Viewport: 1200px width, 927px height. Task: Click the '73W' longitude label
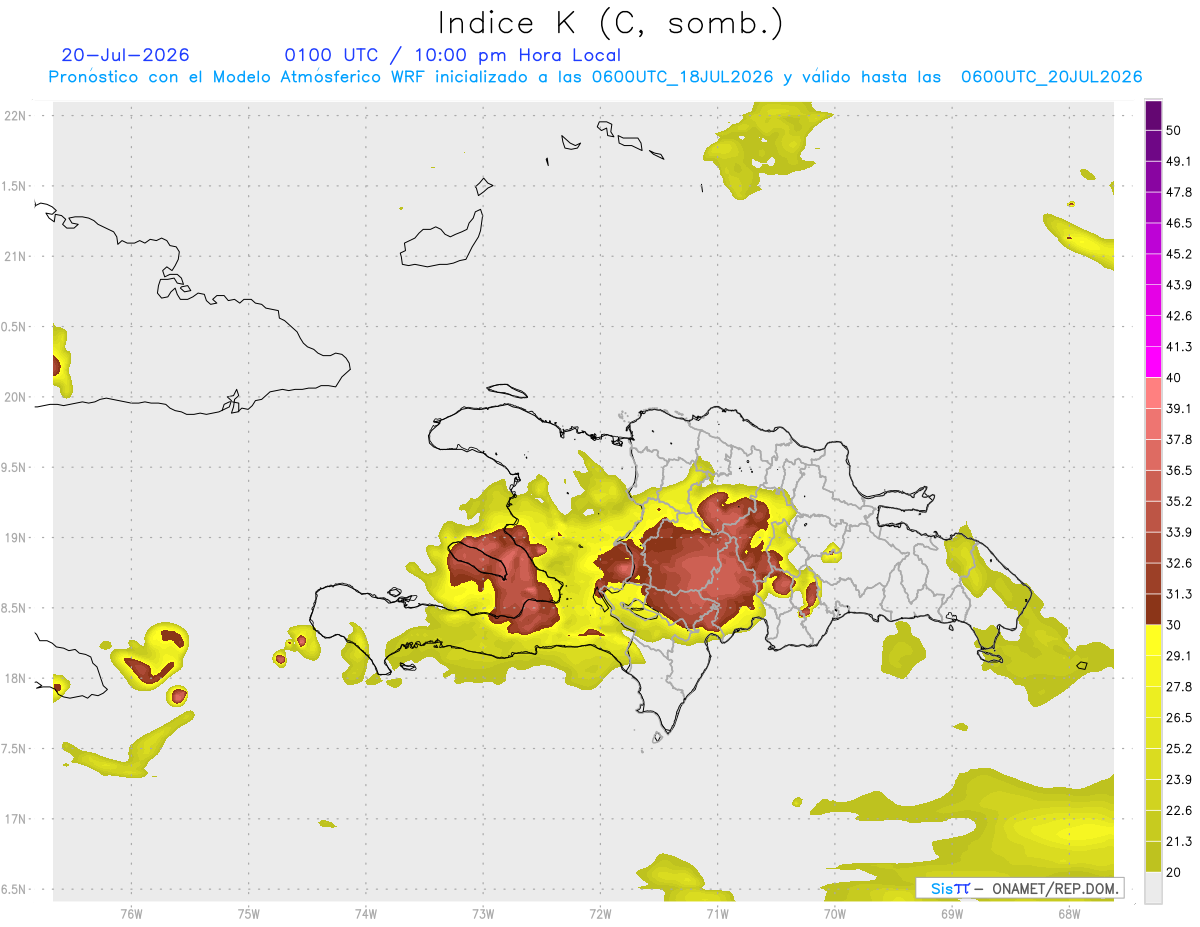pos(483,913)
